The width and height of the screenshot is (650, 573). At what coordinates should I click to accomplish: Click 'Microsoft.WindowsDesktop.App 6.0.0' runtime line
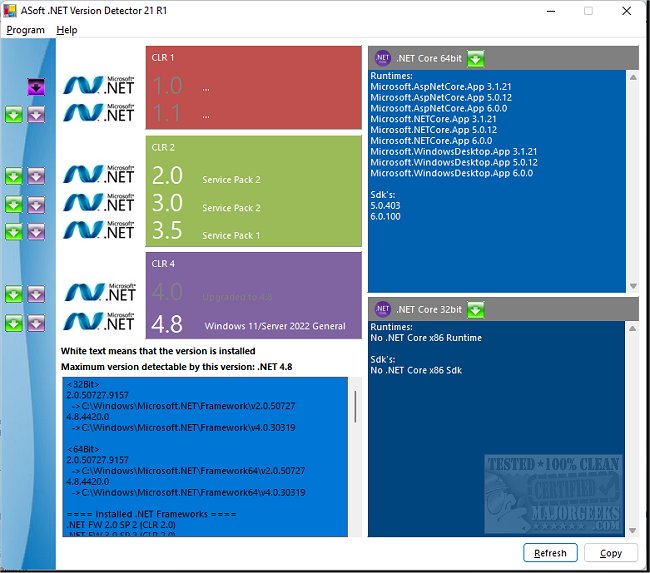point(451,173)
